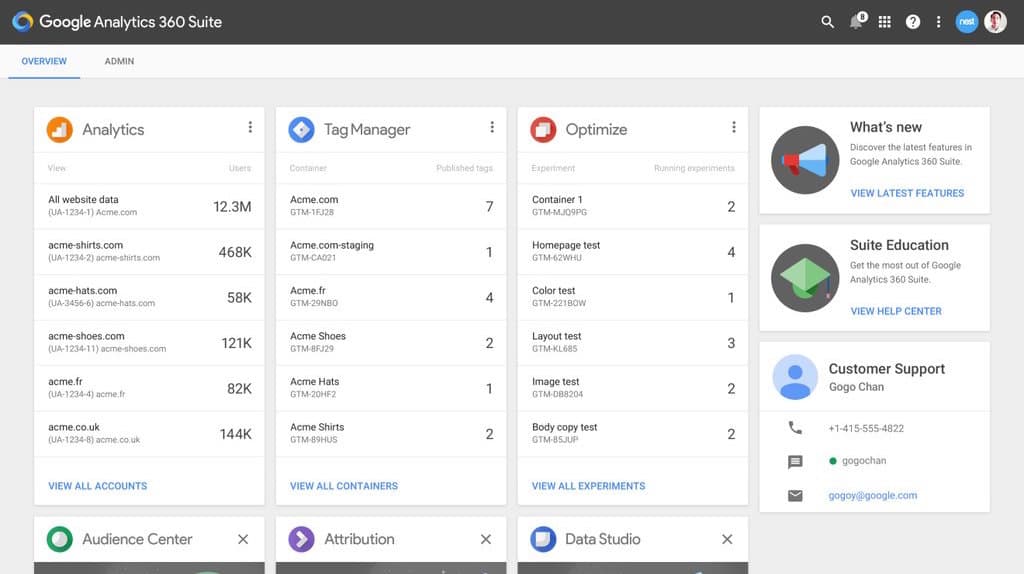
Task: Open the Color test experiment
Action: coord(633,297)
